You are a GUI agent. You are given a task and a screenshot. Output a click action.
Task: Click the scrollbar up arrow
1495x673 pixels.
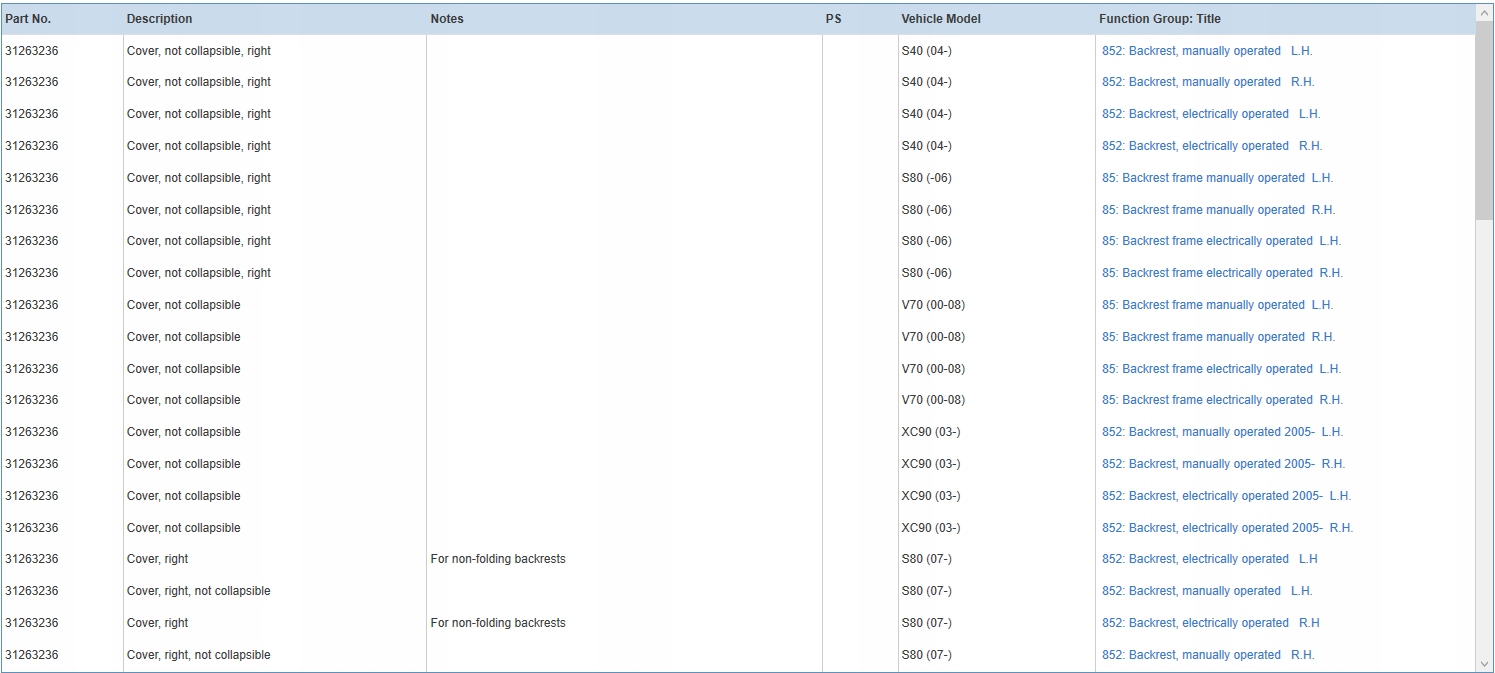click(1484, 13)
